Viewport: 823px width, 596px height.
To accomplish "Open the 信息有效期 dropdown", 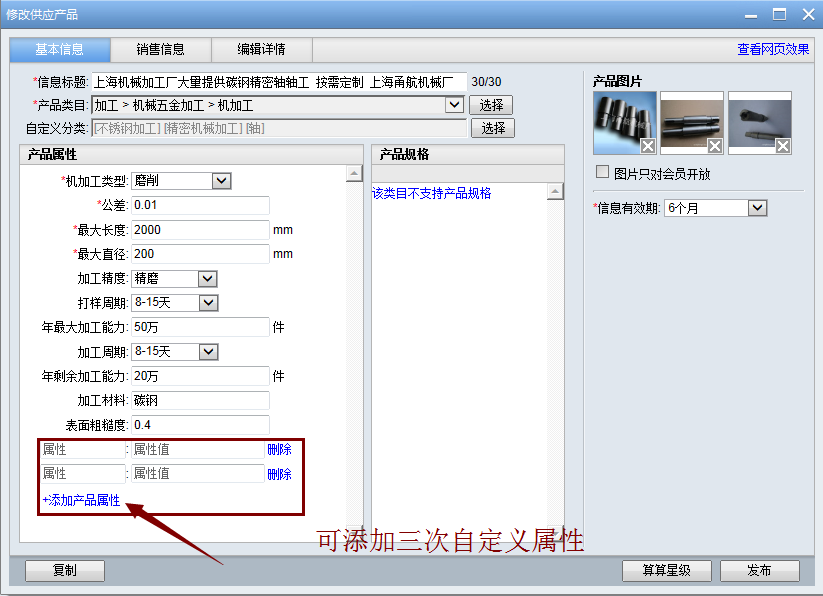I will pos(758,208).
